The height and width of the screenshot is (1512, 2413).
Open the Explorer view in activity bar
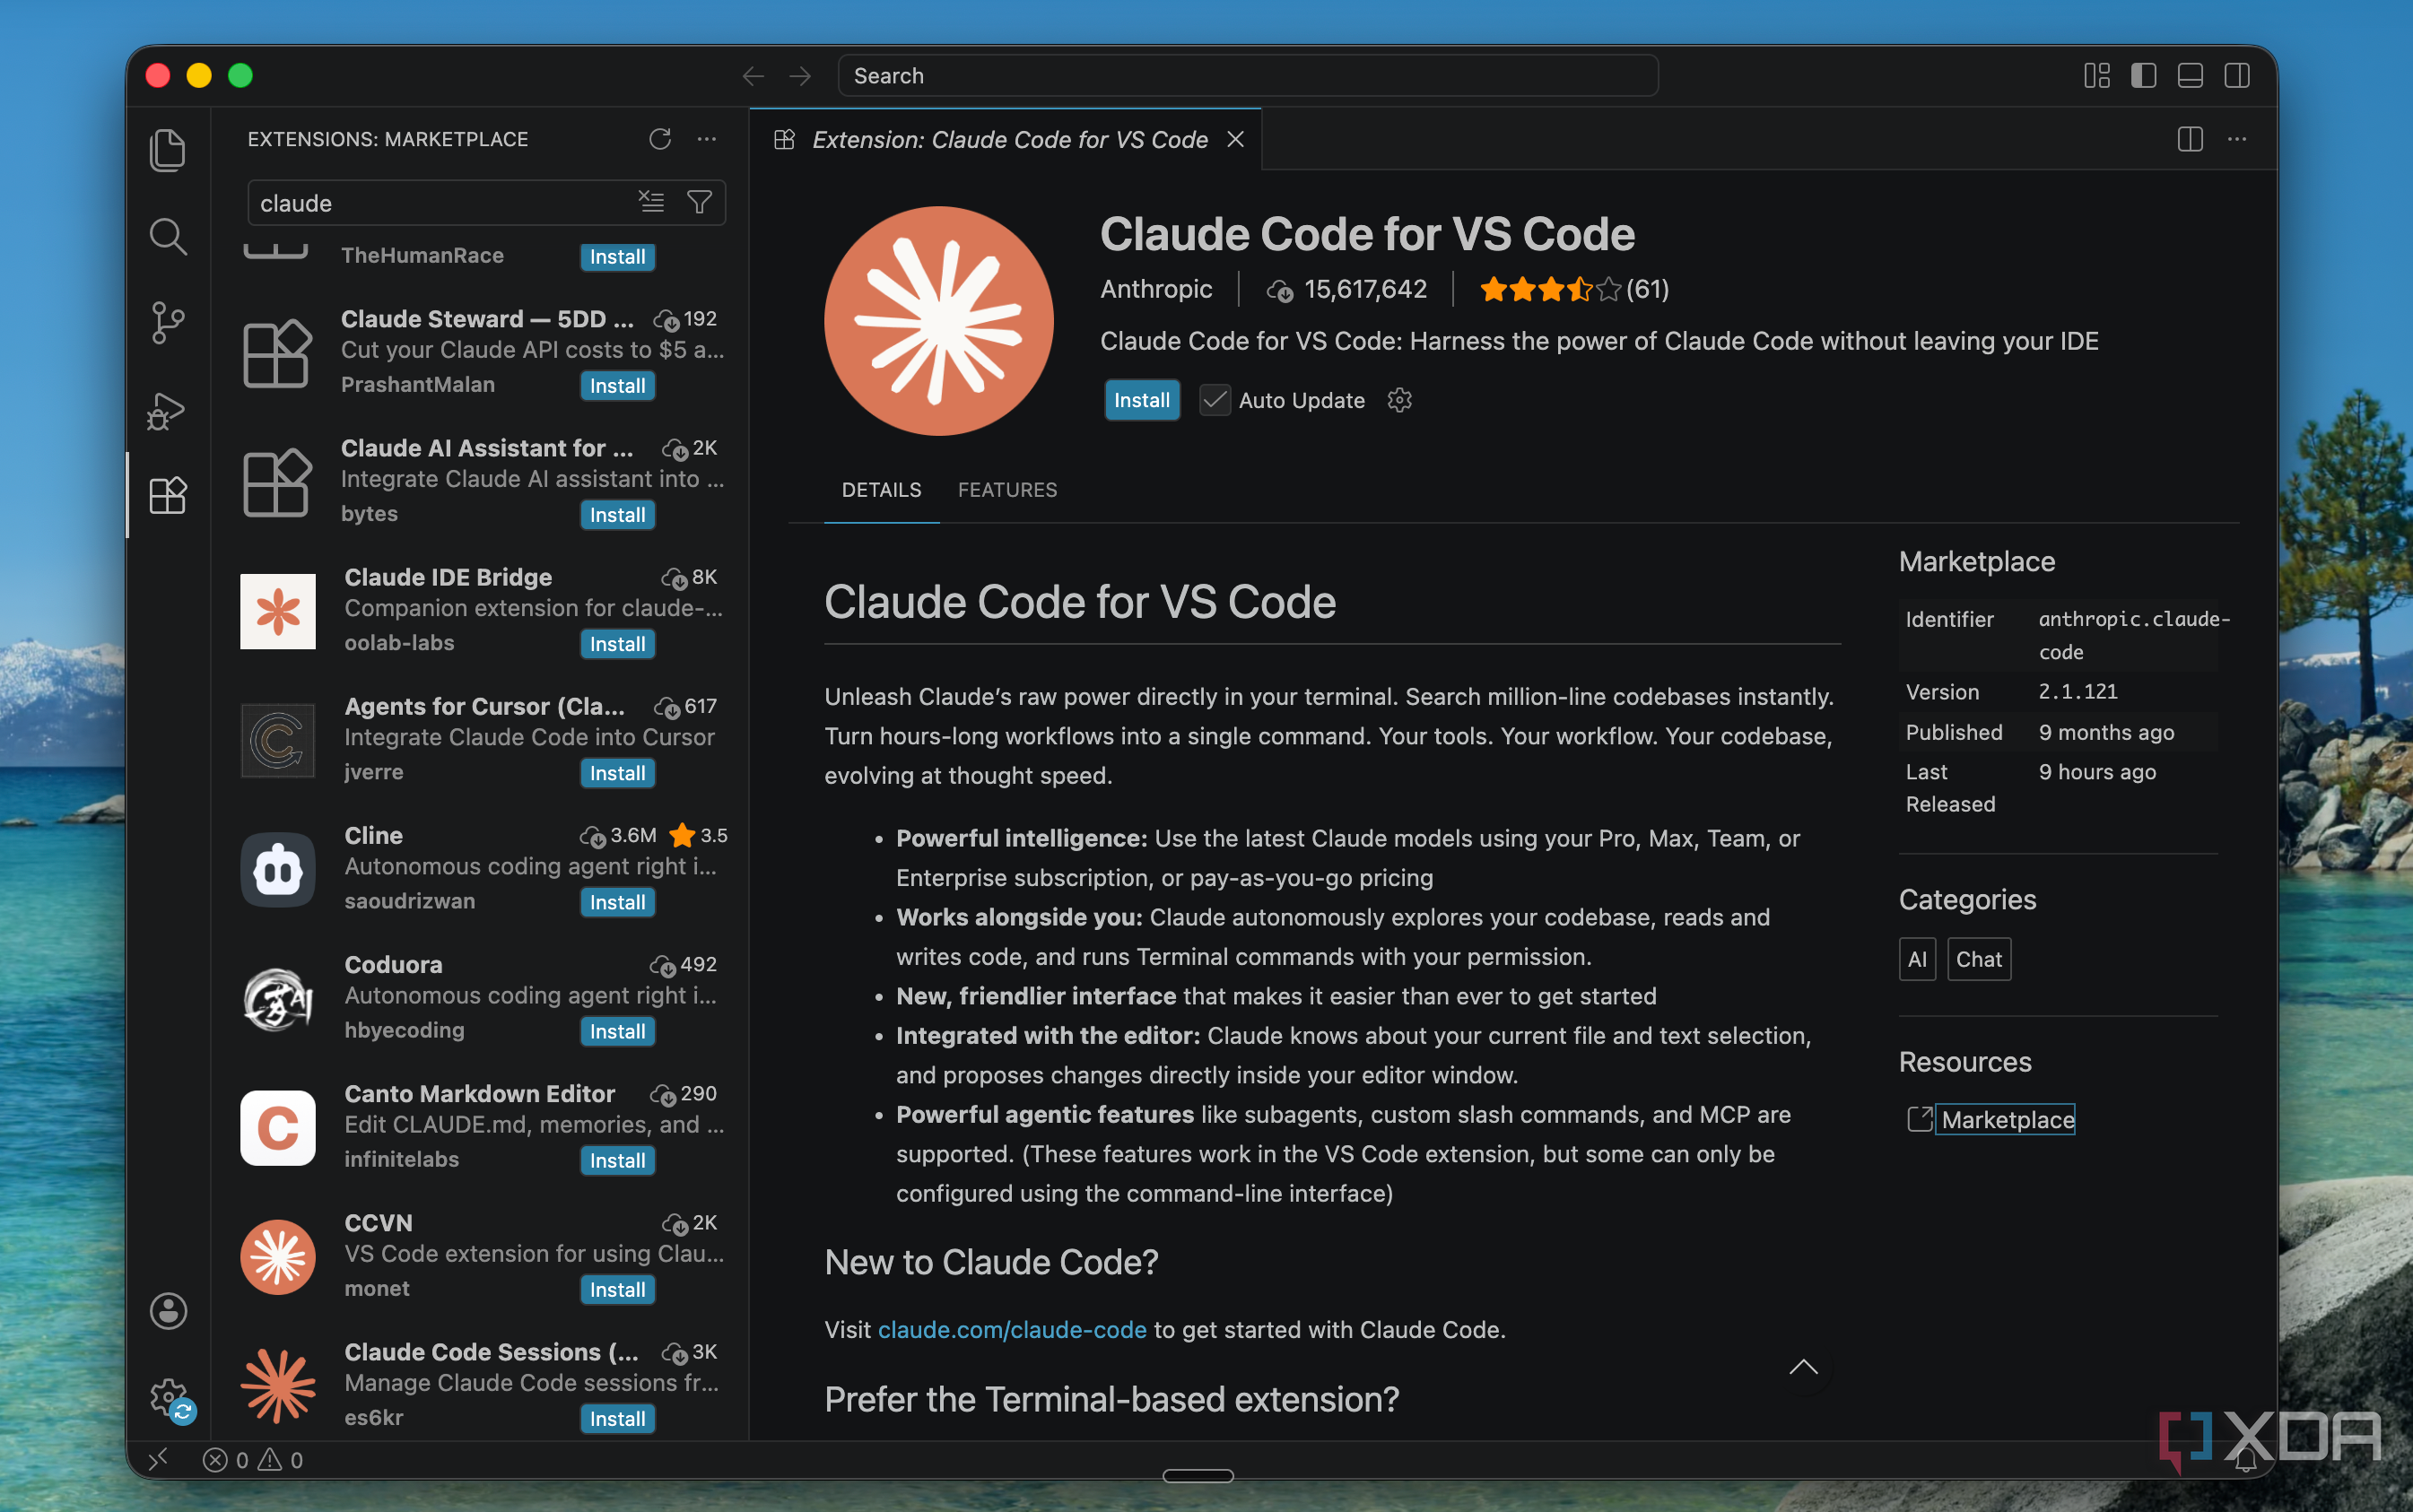pyautogui.click(x=168, y=151)
